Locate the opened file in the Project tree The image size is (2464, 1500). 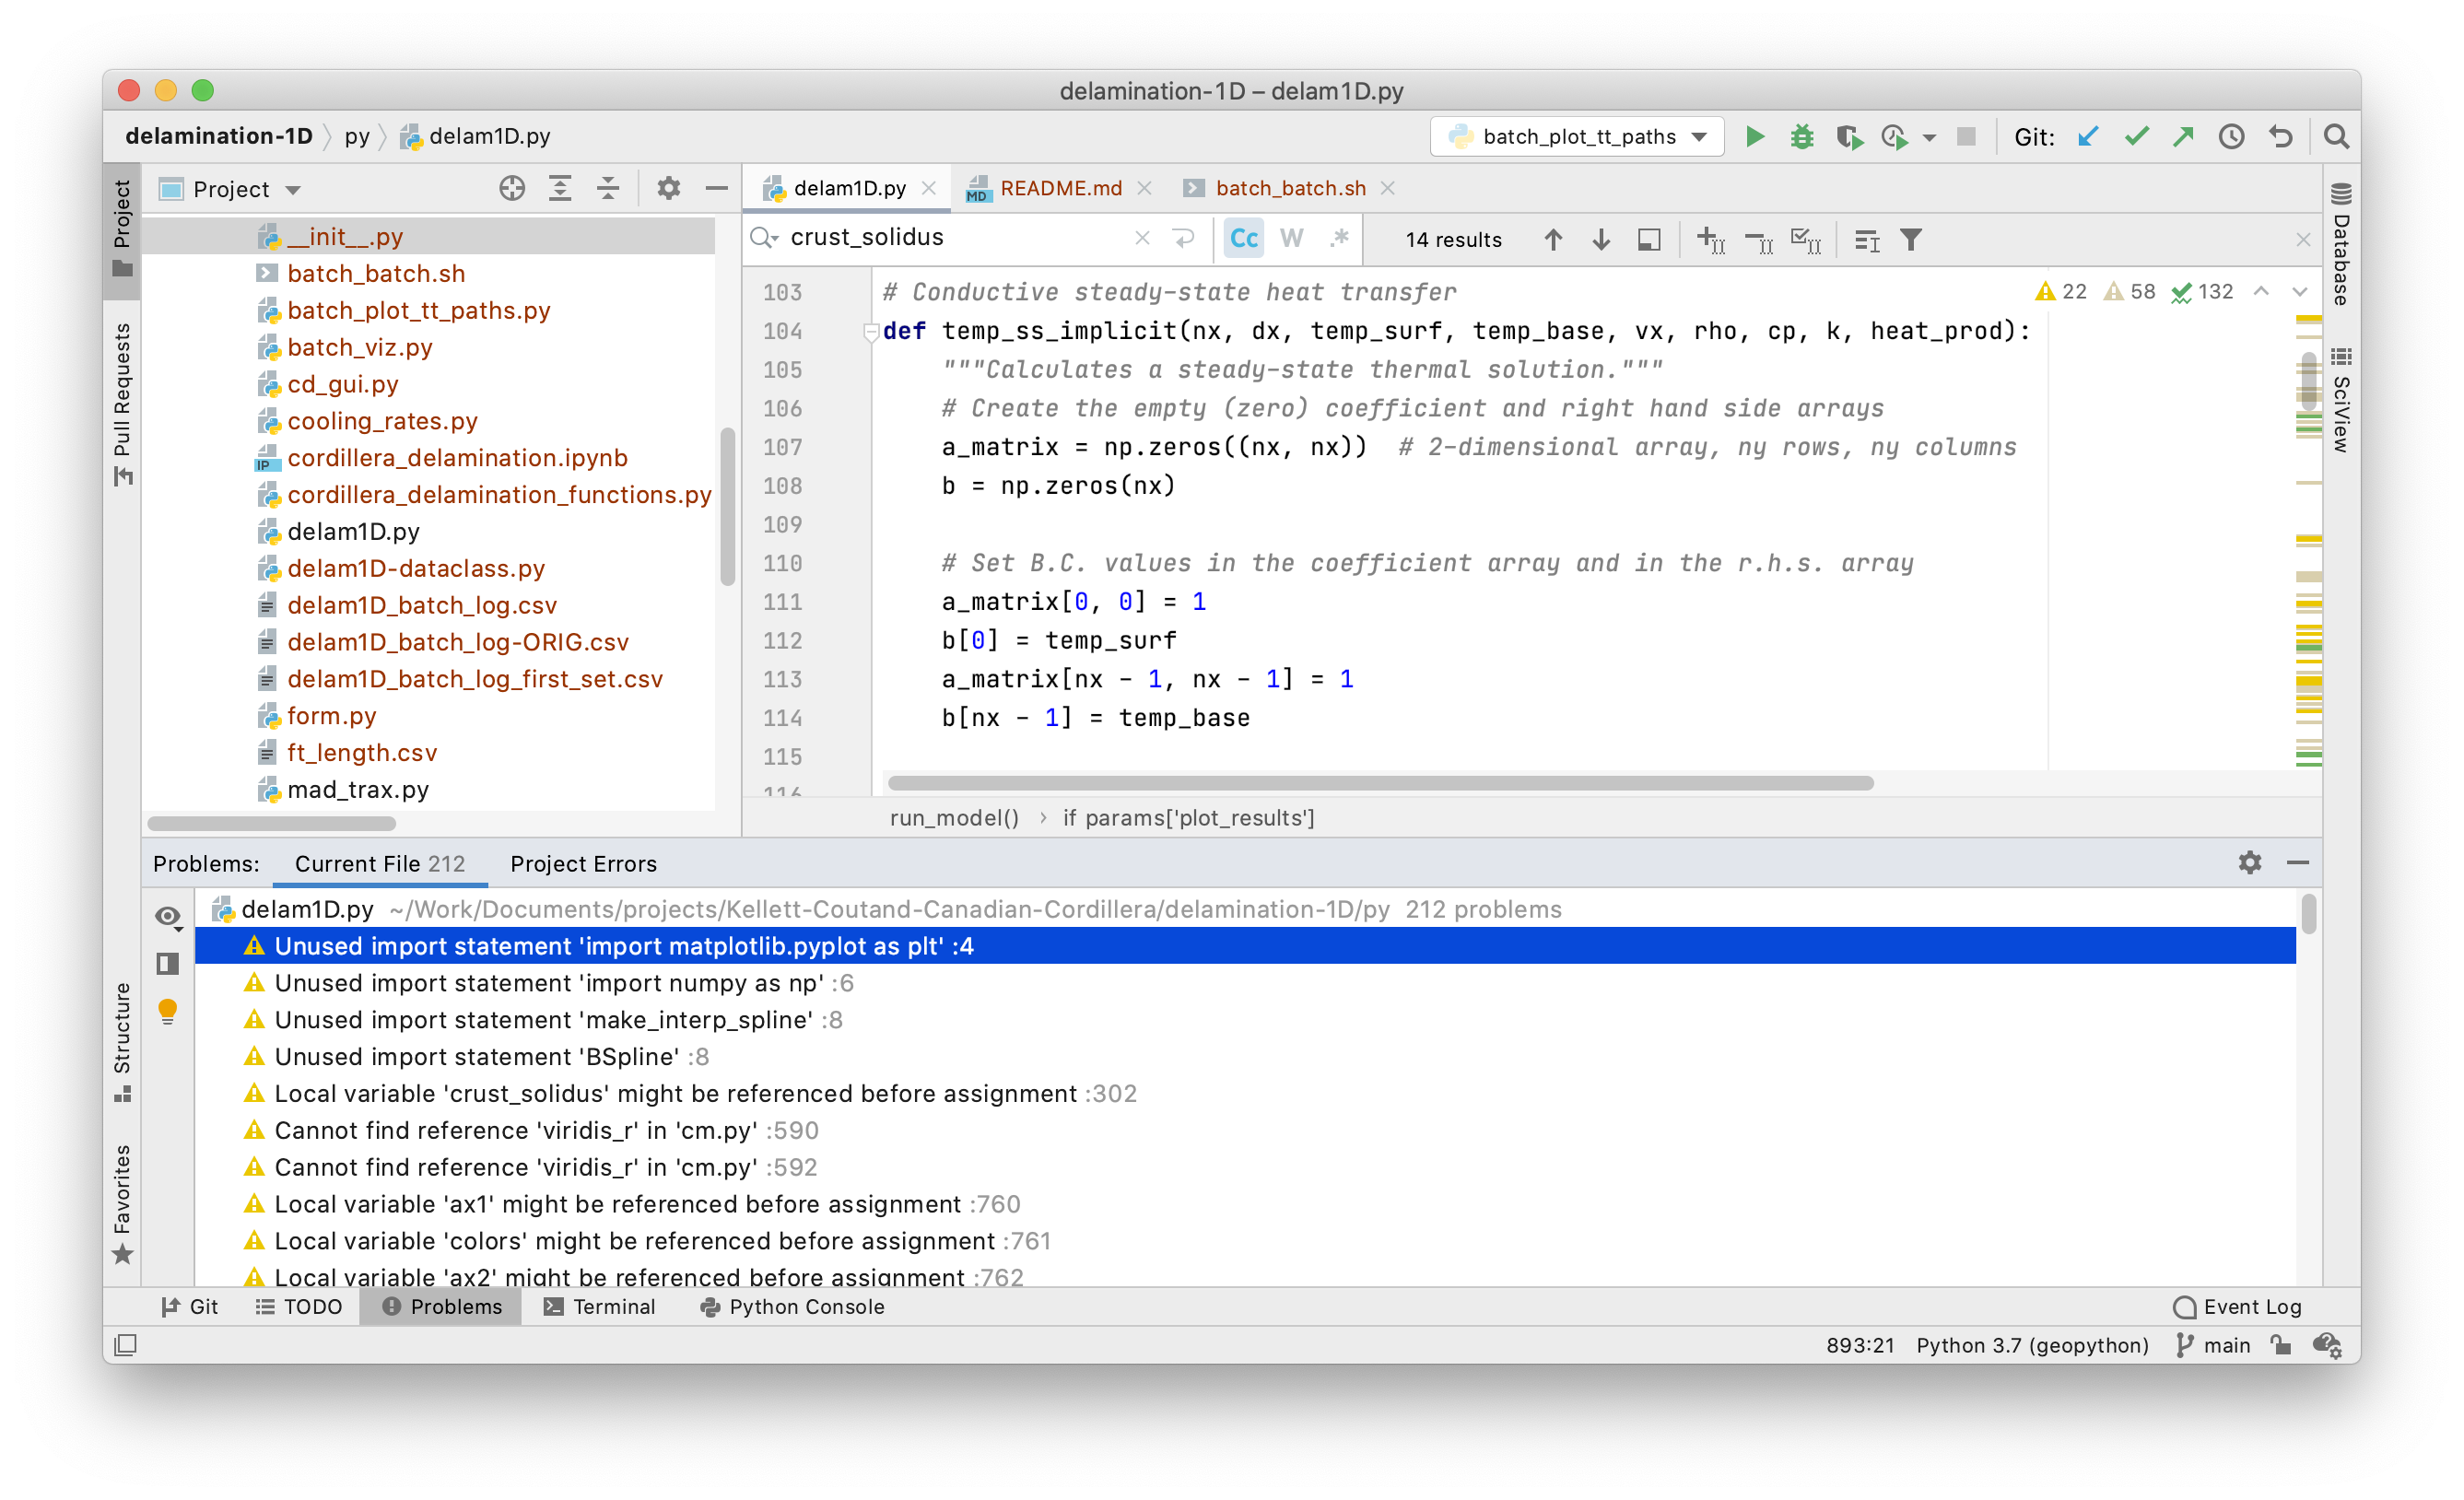tap(512, 189)
